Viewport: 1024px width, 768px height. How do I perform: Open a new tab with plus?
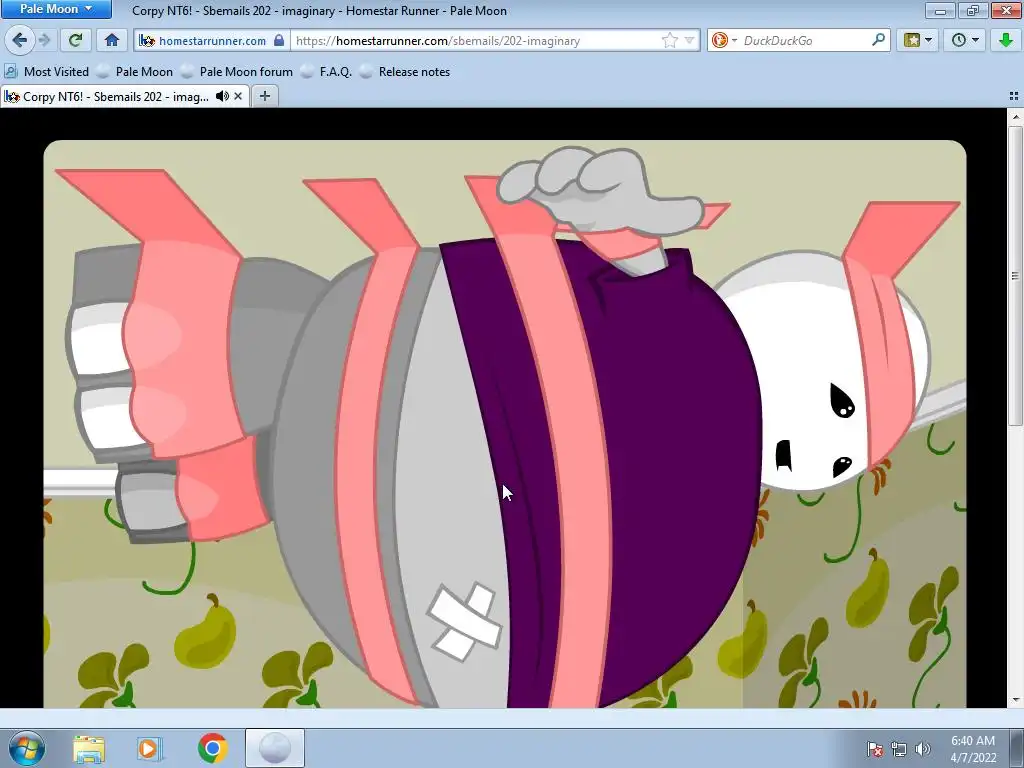coord(264,96)
